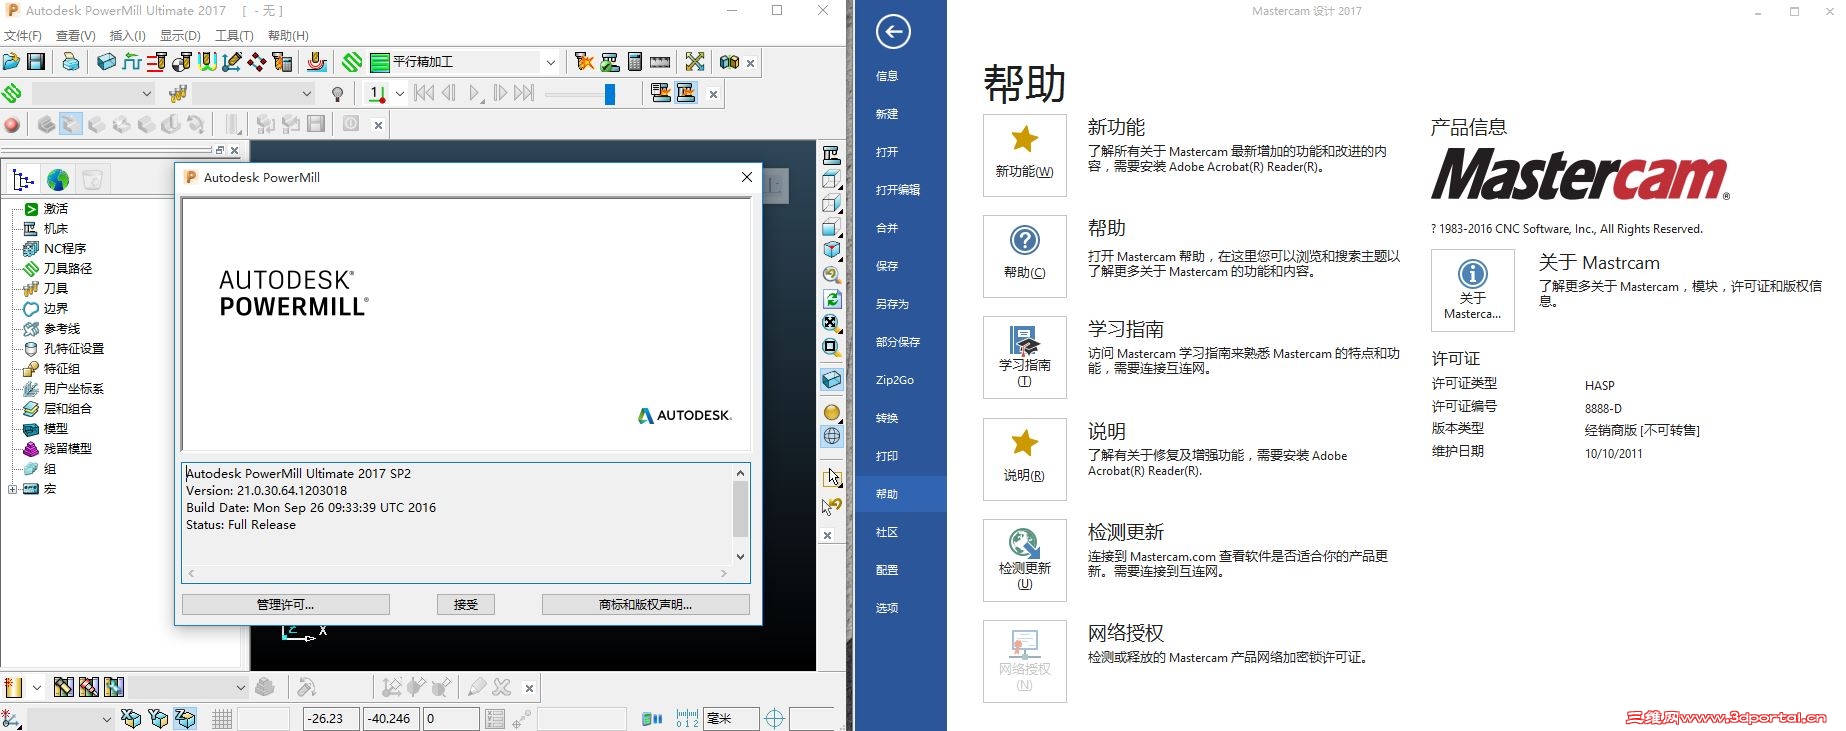The width and height of the screenshot is (1846, 731).
Task: Click the simulation play button
Action: pos(476,94)
